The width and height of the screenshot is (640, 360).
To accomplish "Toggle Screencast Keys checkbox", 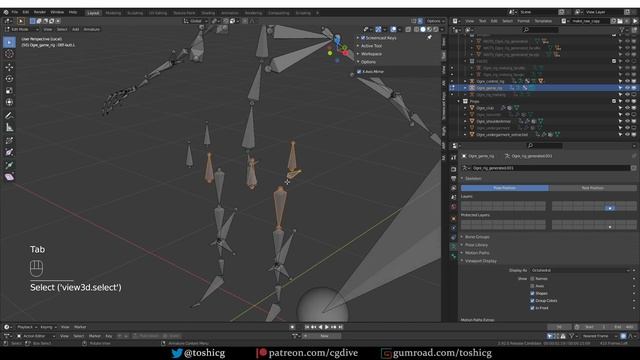I will (x=362, y=38).
